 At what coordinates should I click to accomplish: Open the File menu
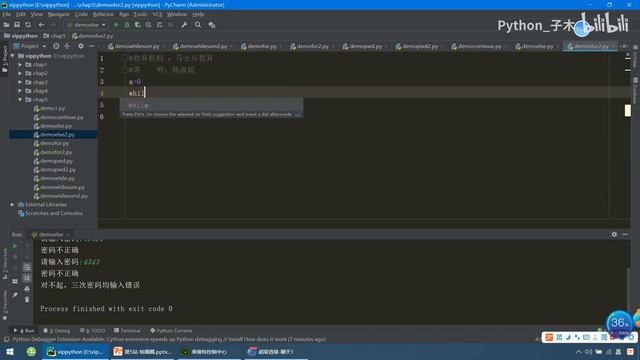pos(7,14)
